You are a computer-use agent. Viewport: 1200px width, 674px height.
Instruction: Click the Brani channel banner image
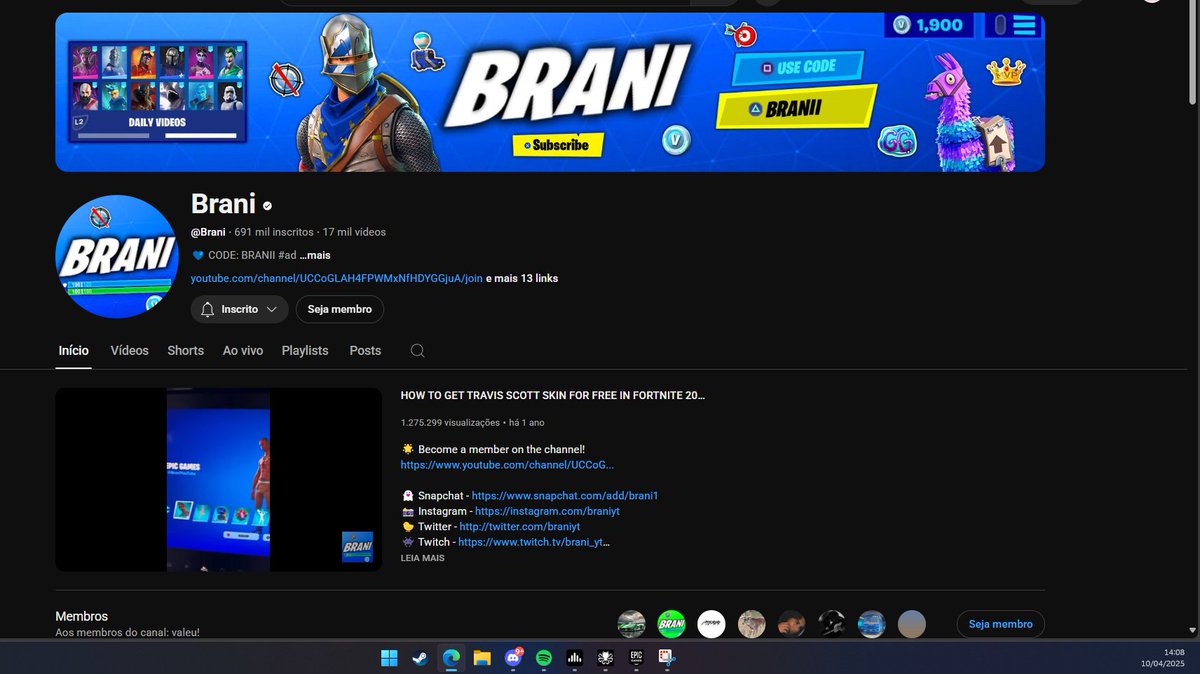[x=550, y=92]
